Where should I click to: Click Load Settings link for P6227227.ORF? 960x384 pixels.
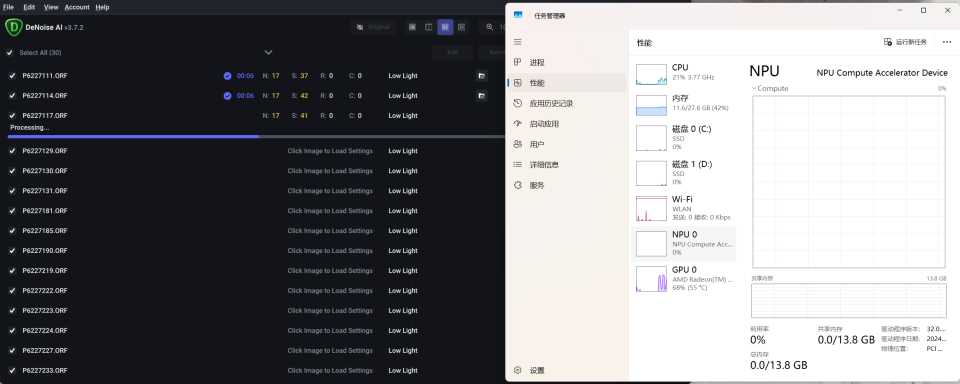pyautogui.click(x=330, y=350)
